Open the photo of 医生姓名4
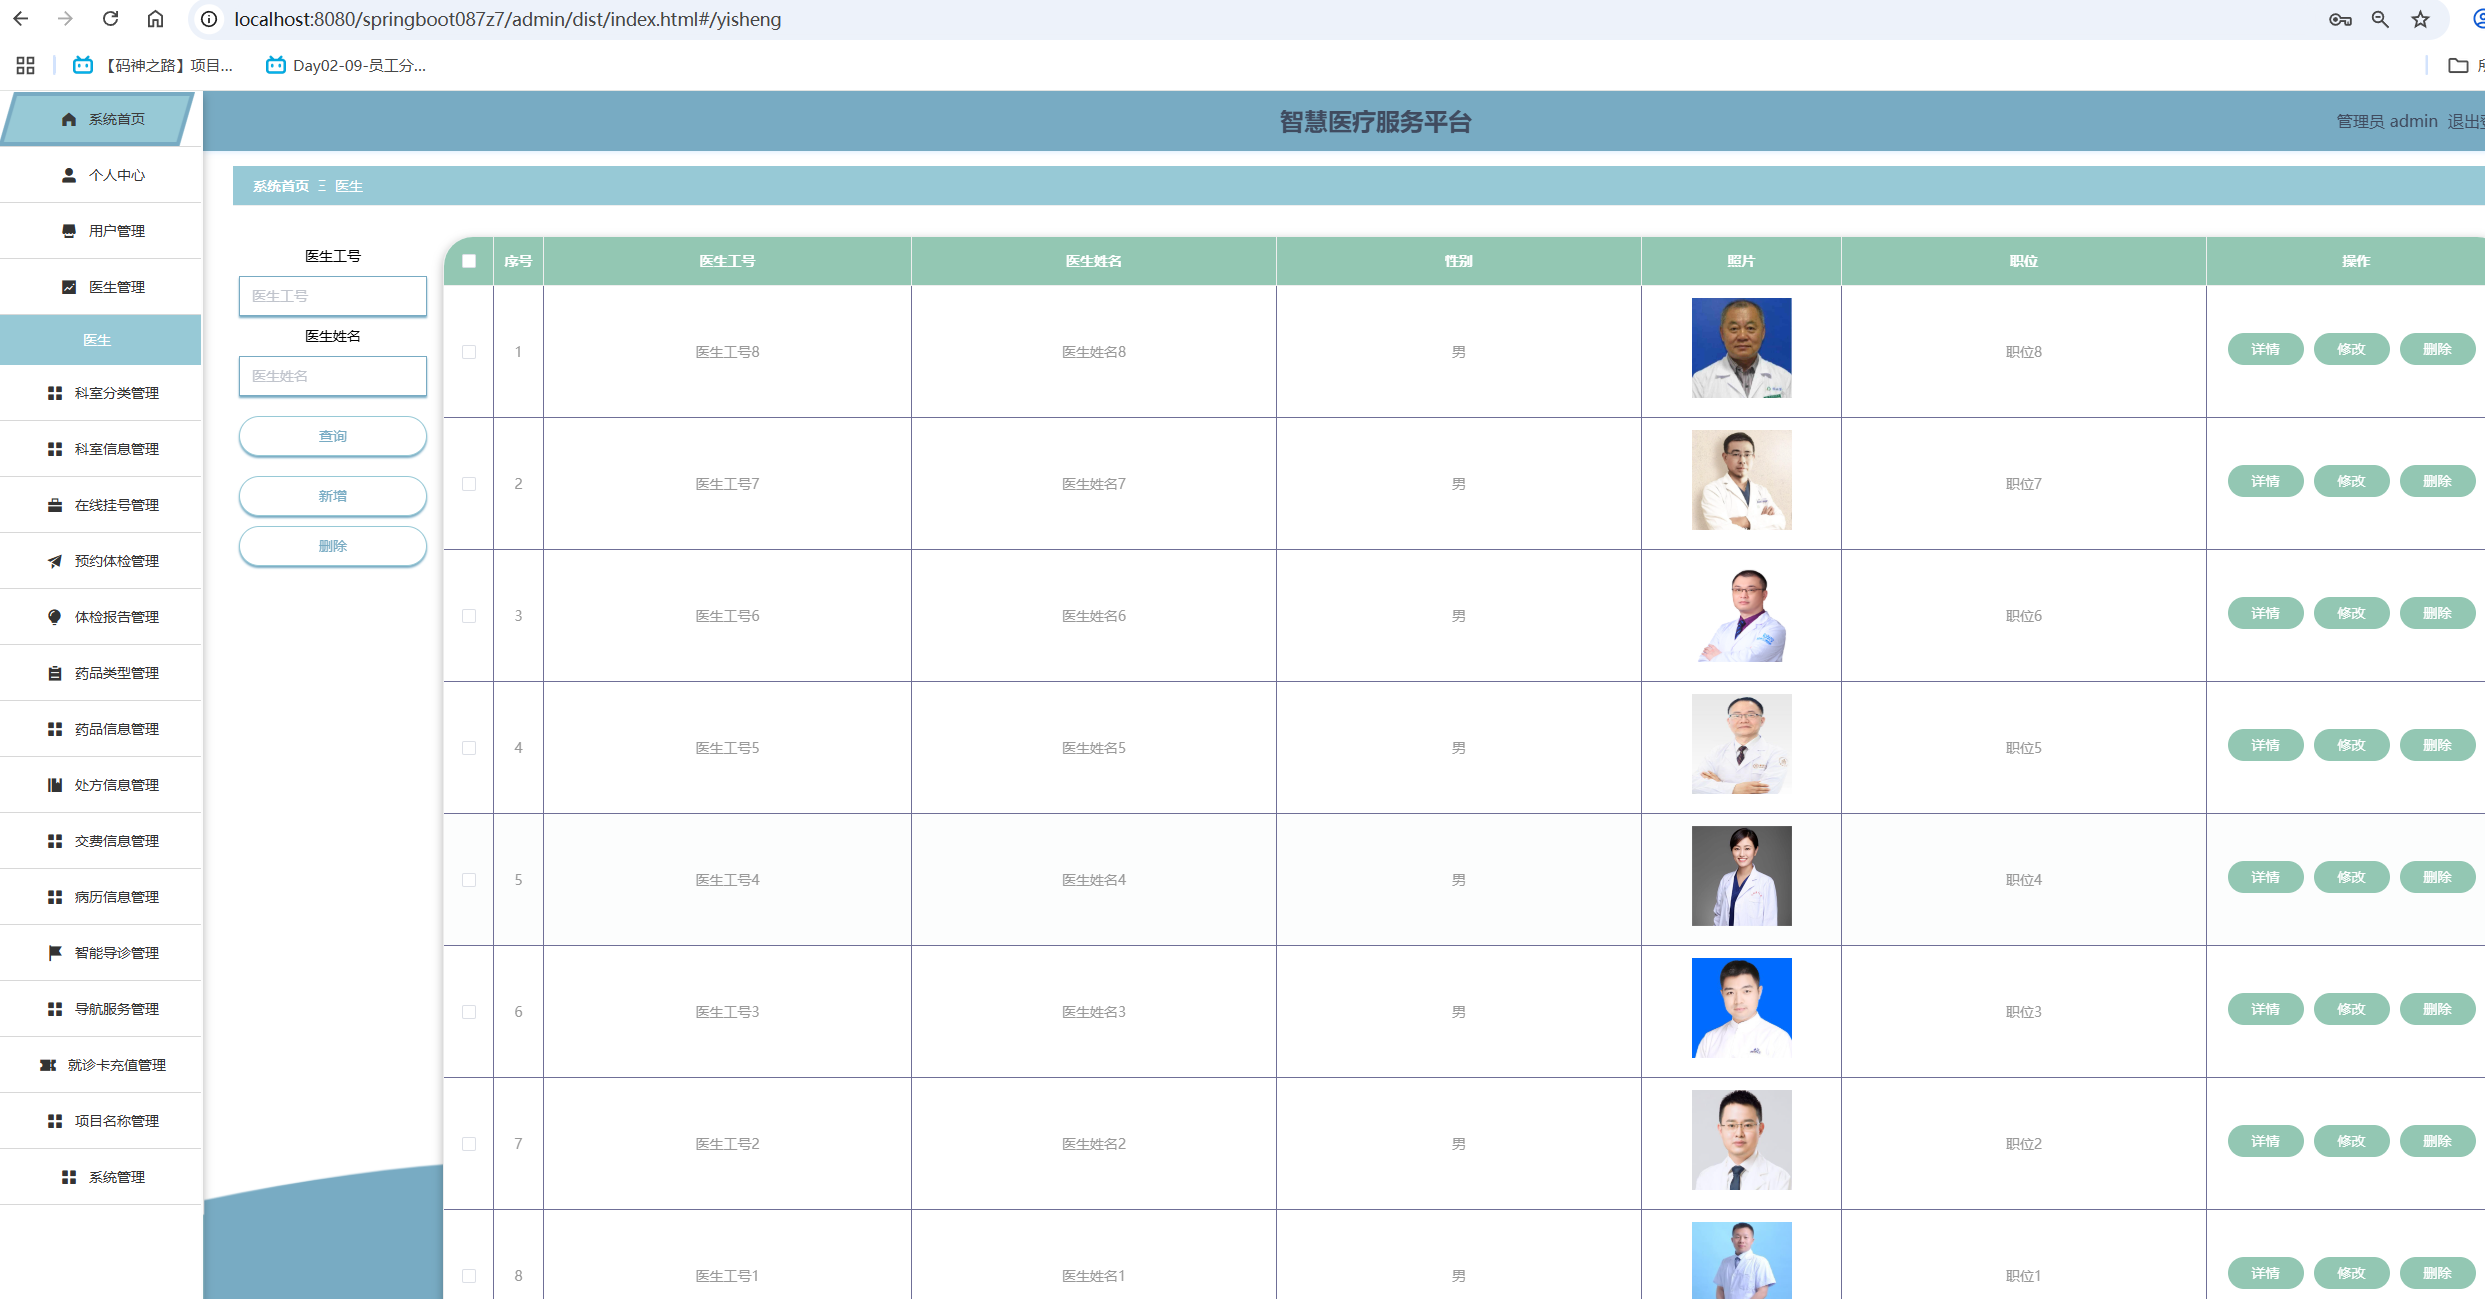 tap(1742, 876)
